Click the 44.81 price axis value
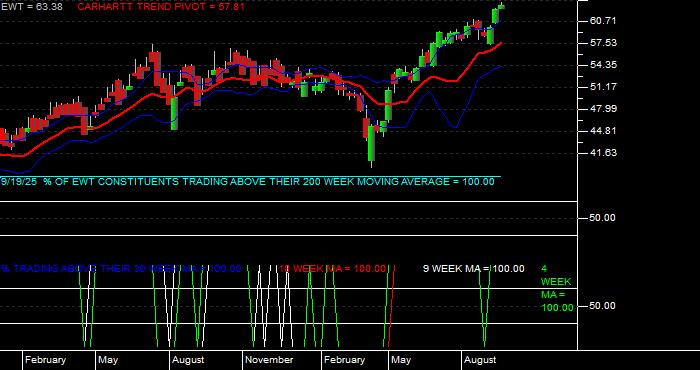The width and height of the screenshot is (700, 370). (x=603, y=131)
